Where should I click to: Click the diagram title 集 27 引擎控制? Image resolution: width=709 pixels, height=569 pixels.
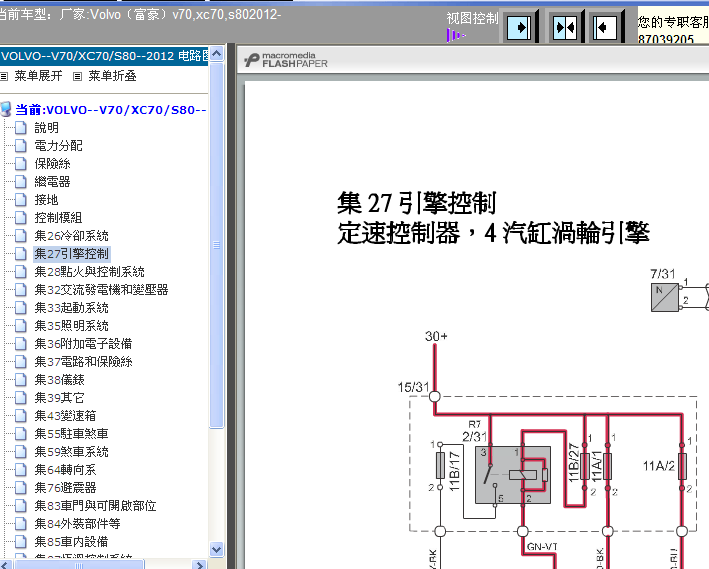point(416,203)
